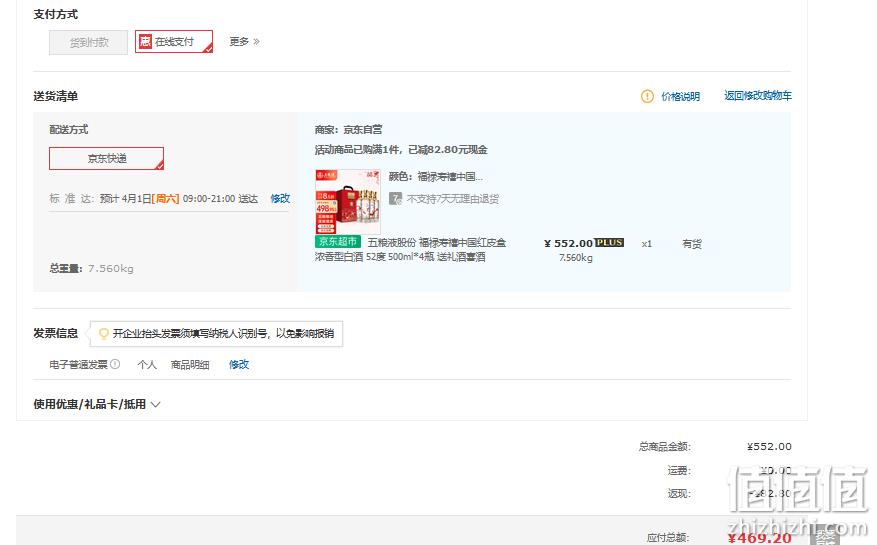The image size is (877, 545).
Task: Click the 商品明细 invoice content text
Action: [190, 365]
